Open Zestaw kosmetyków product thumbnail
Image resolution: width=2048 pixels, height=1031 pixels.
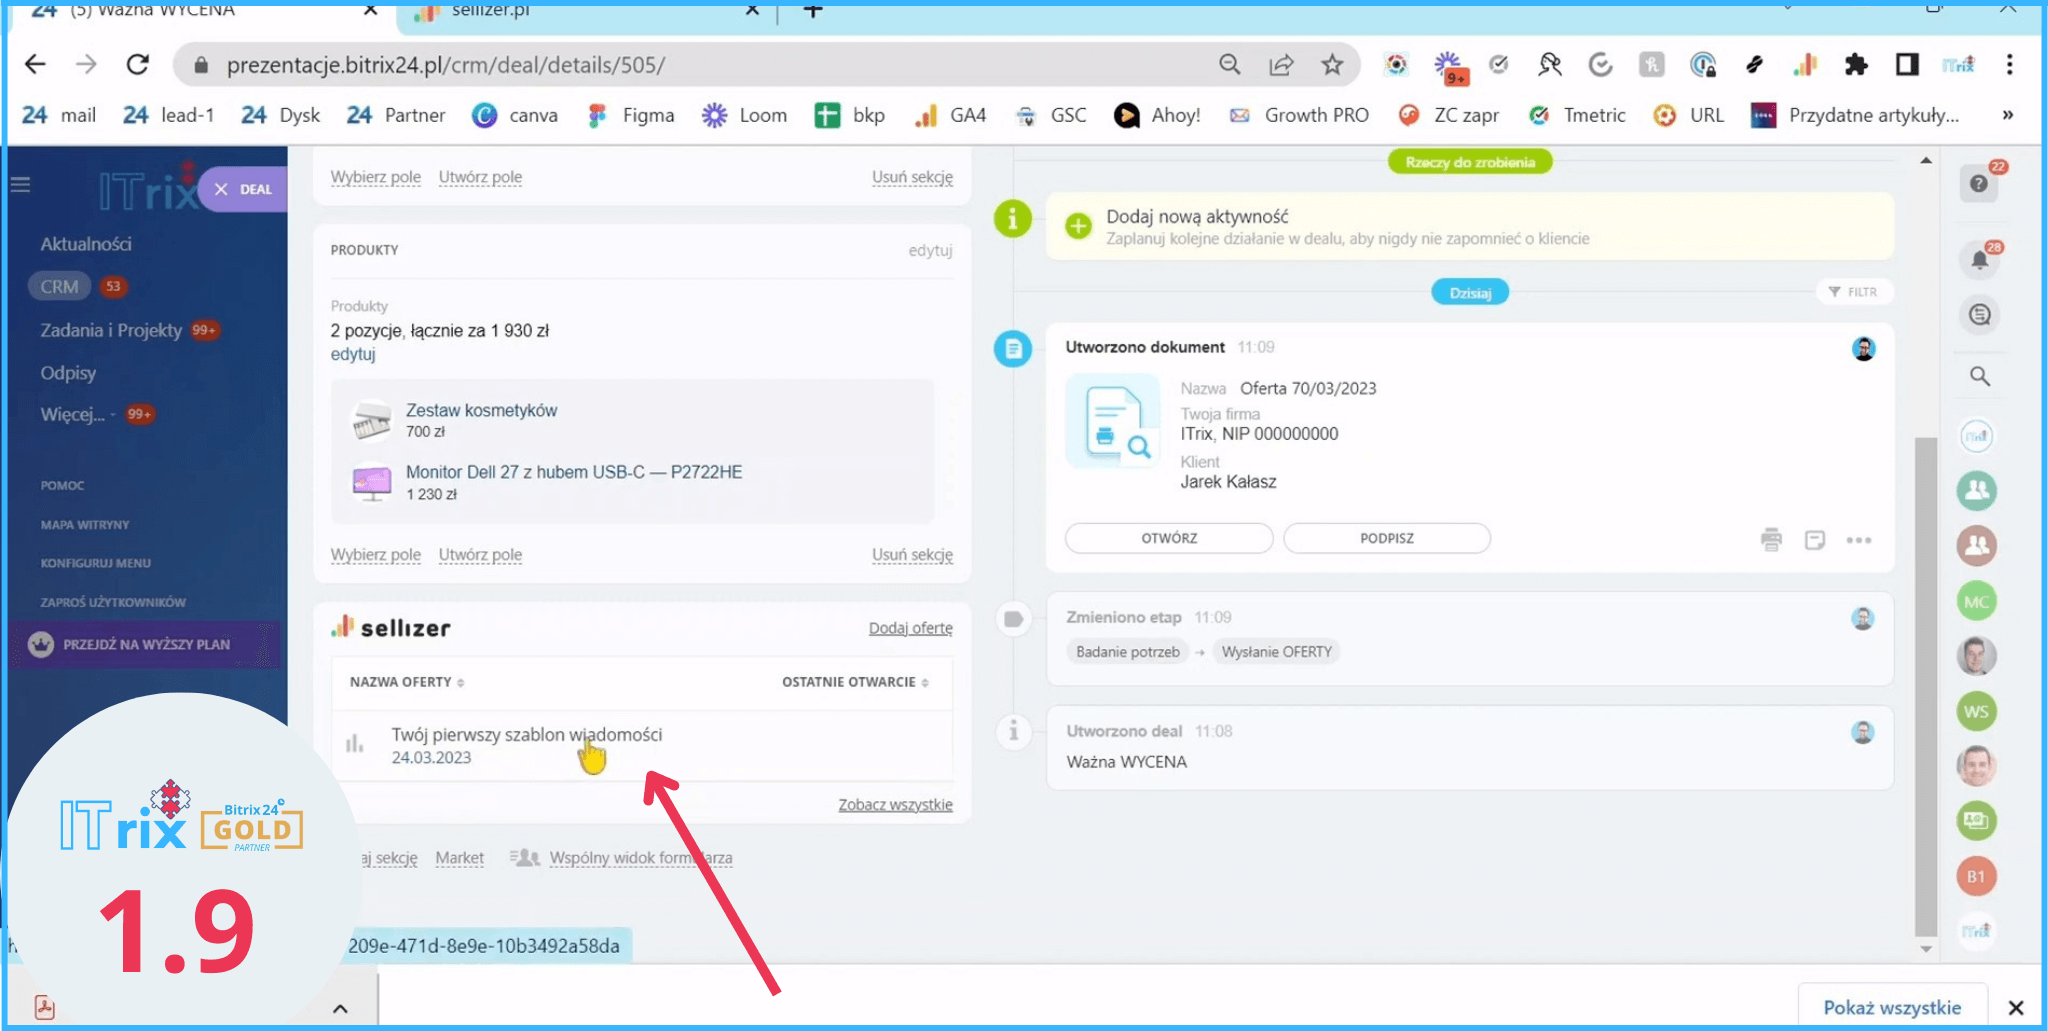[x=371, y=421]
